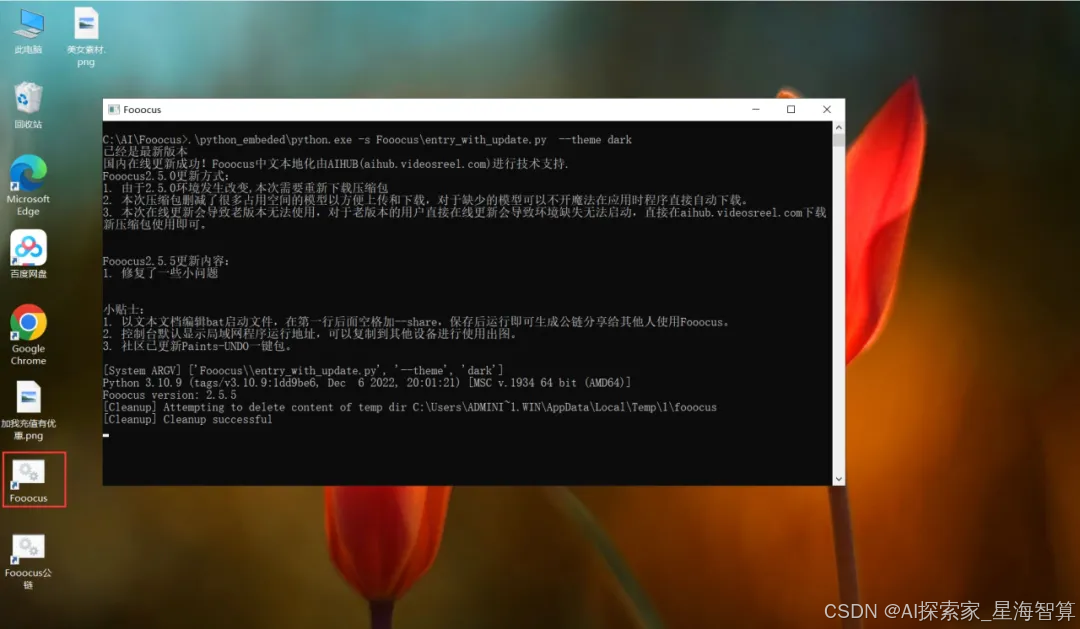
Task: Minimize the Fooocus console window
Action: coord(756,110)
